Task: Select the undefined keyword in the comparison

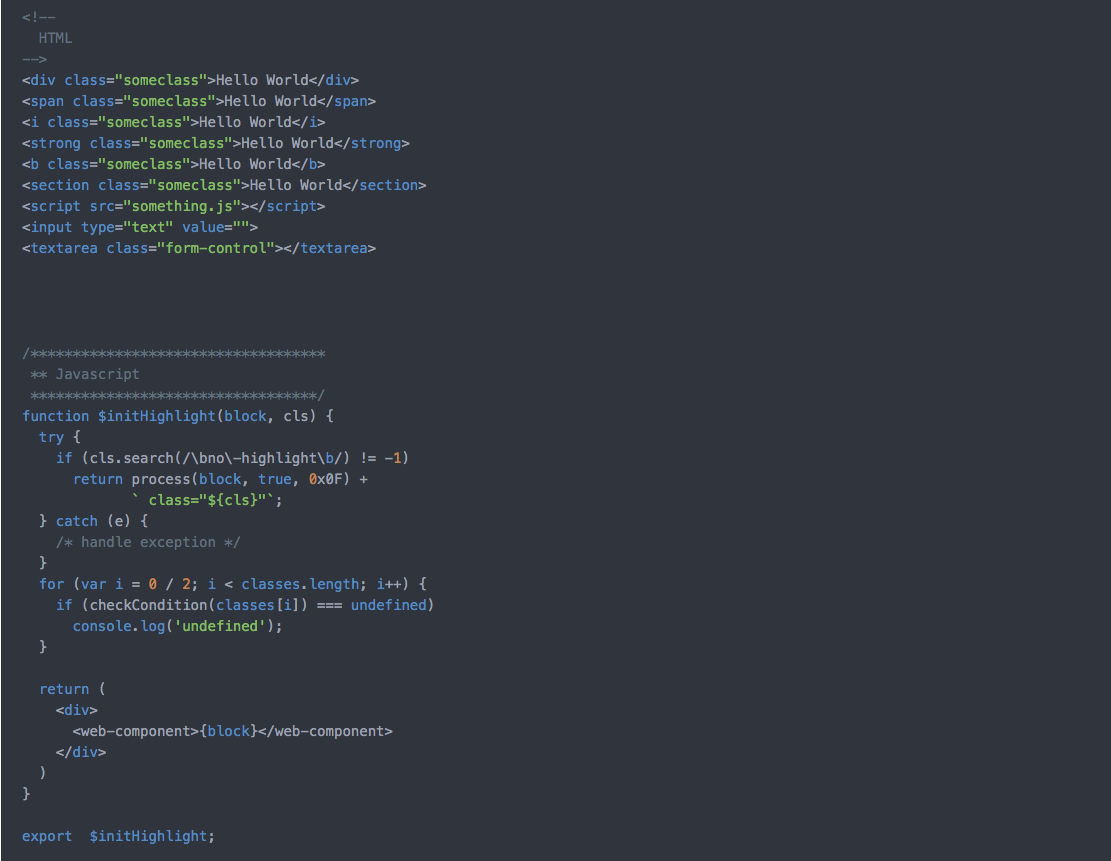Action: tap(390, 604)
